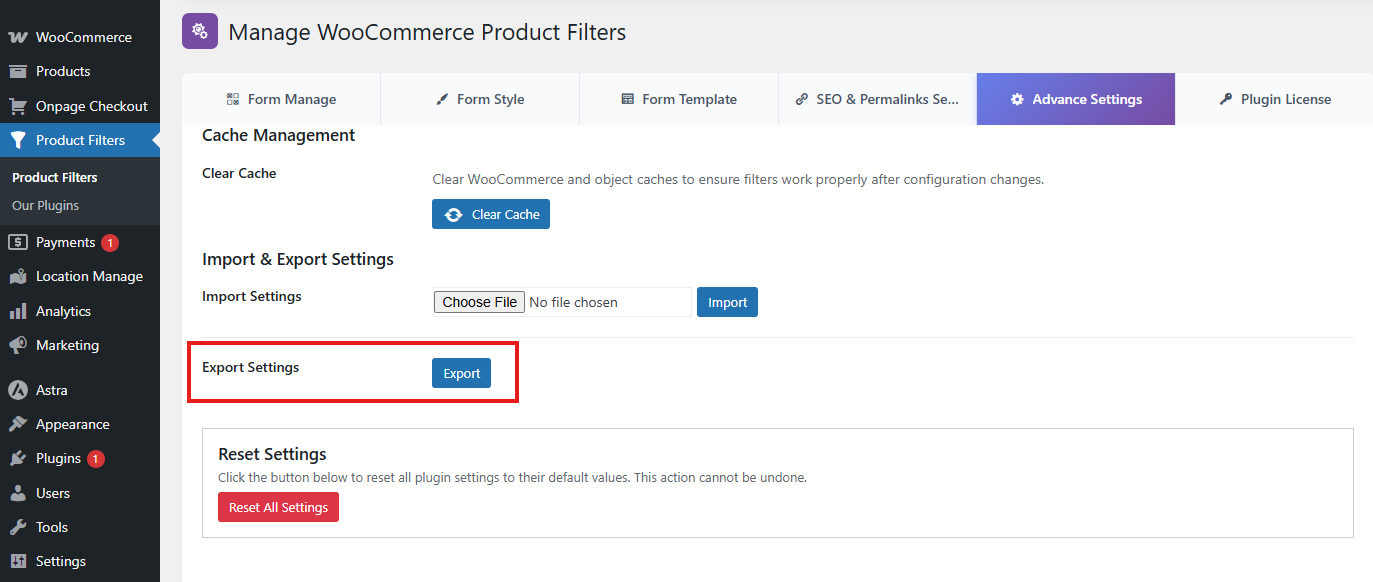
Task: Click the Plugins plug icon
Action: point(18,458)
